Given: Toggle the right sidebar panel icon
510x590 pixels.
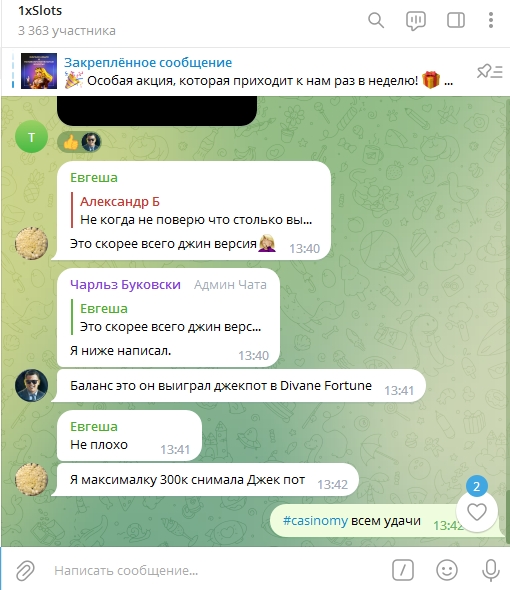Looking at the screenshot, I should (455, 20).
